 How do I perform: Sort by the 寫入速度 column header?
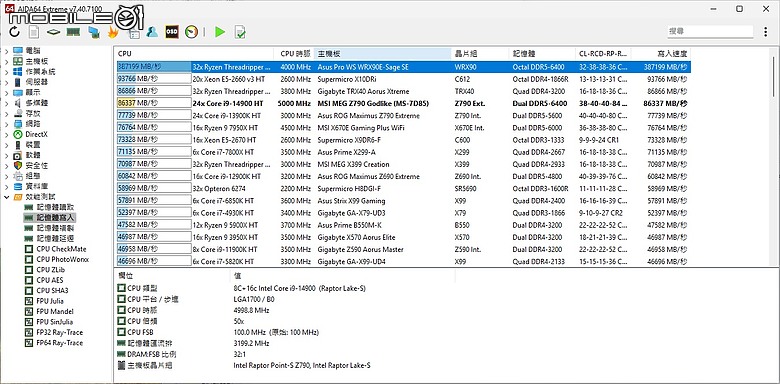tap(661, 54)
